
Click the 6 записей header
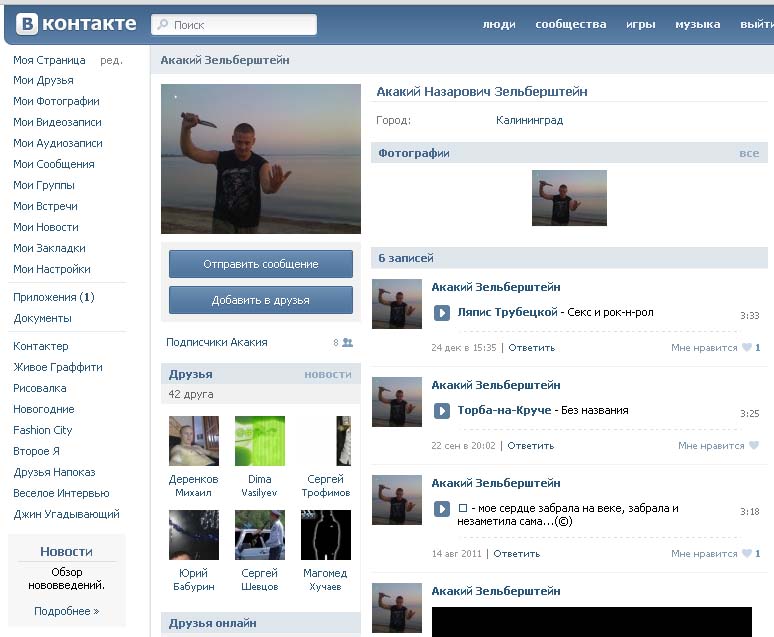tap(569, 258)
